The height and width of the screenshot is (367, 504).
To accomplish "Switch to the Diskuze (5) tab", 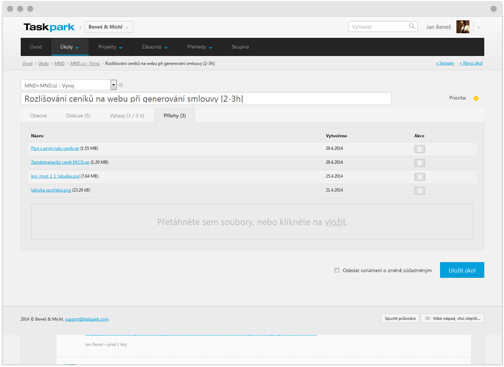I will pos(78,116).
